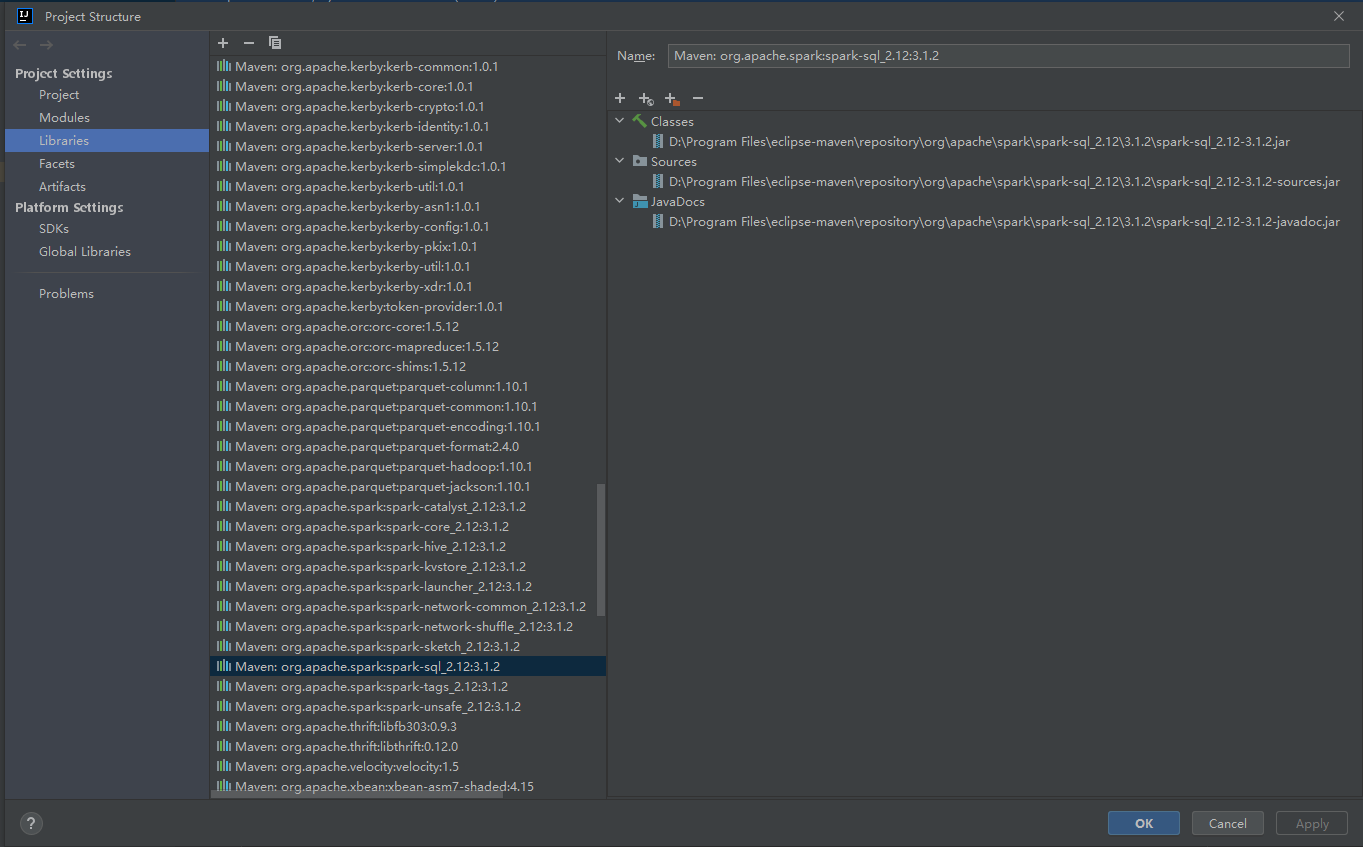
Task: Click library icon beside libthrift:0.12.0
Action: pyautogui.click(x=224, y=746)
